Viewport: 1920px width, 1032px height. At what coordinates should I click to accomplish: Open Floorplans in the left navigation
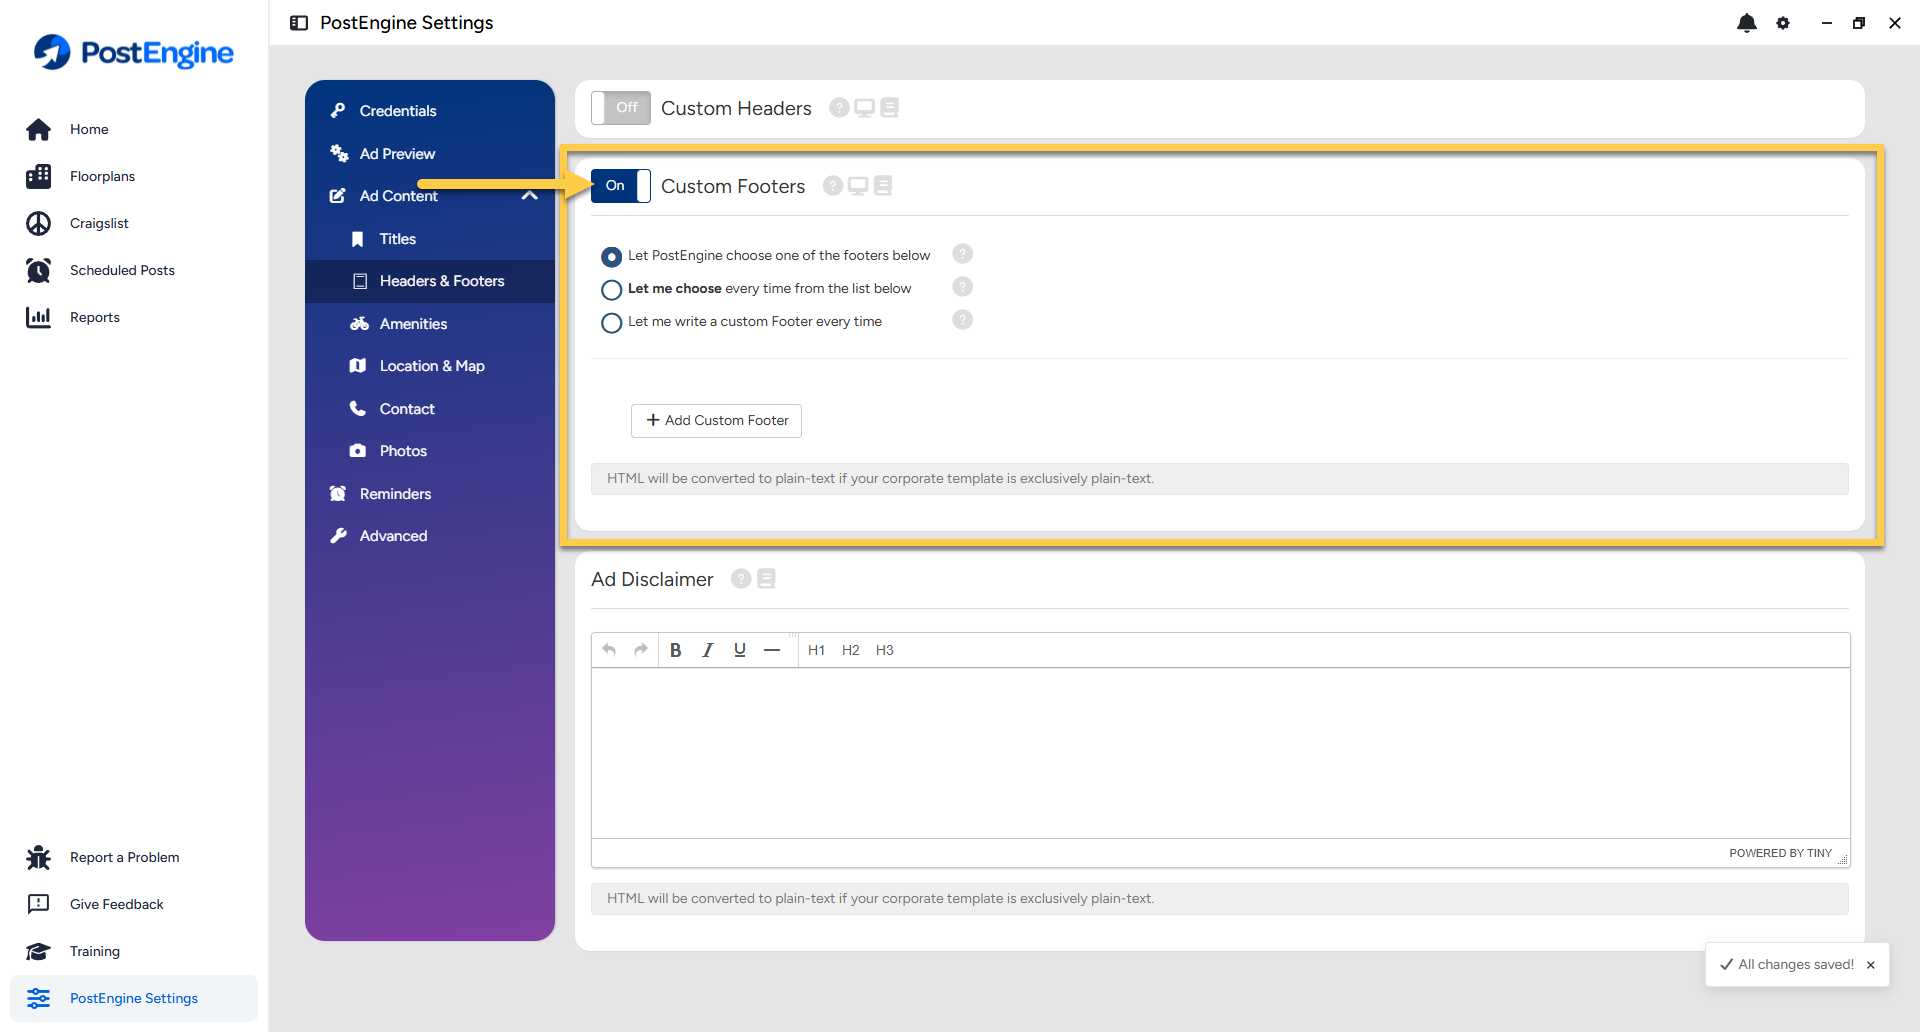click(134, 177)
